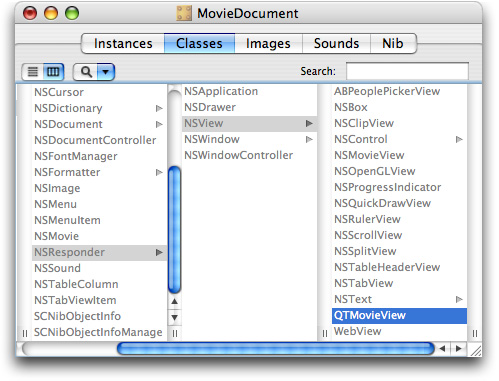Open the Sounds tab
Image resolution: width=499 pixels, height=381 pixels.
coord(336,43)
